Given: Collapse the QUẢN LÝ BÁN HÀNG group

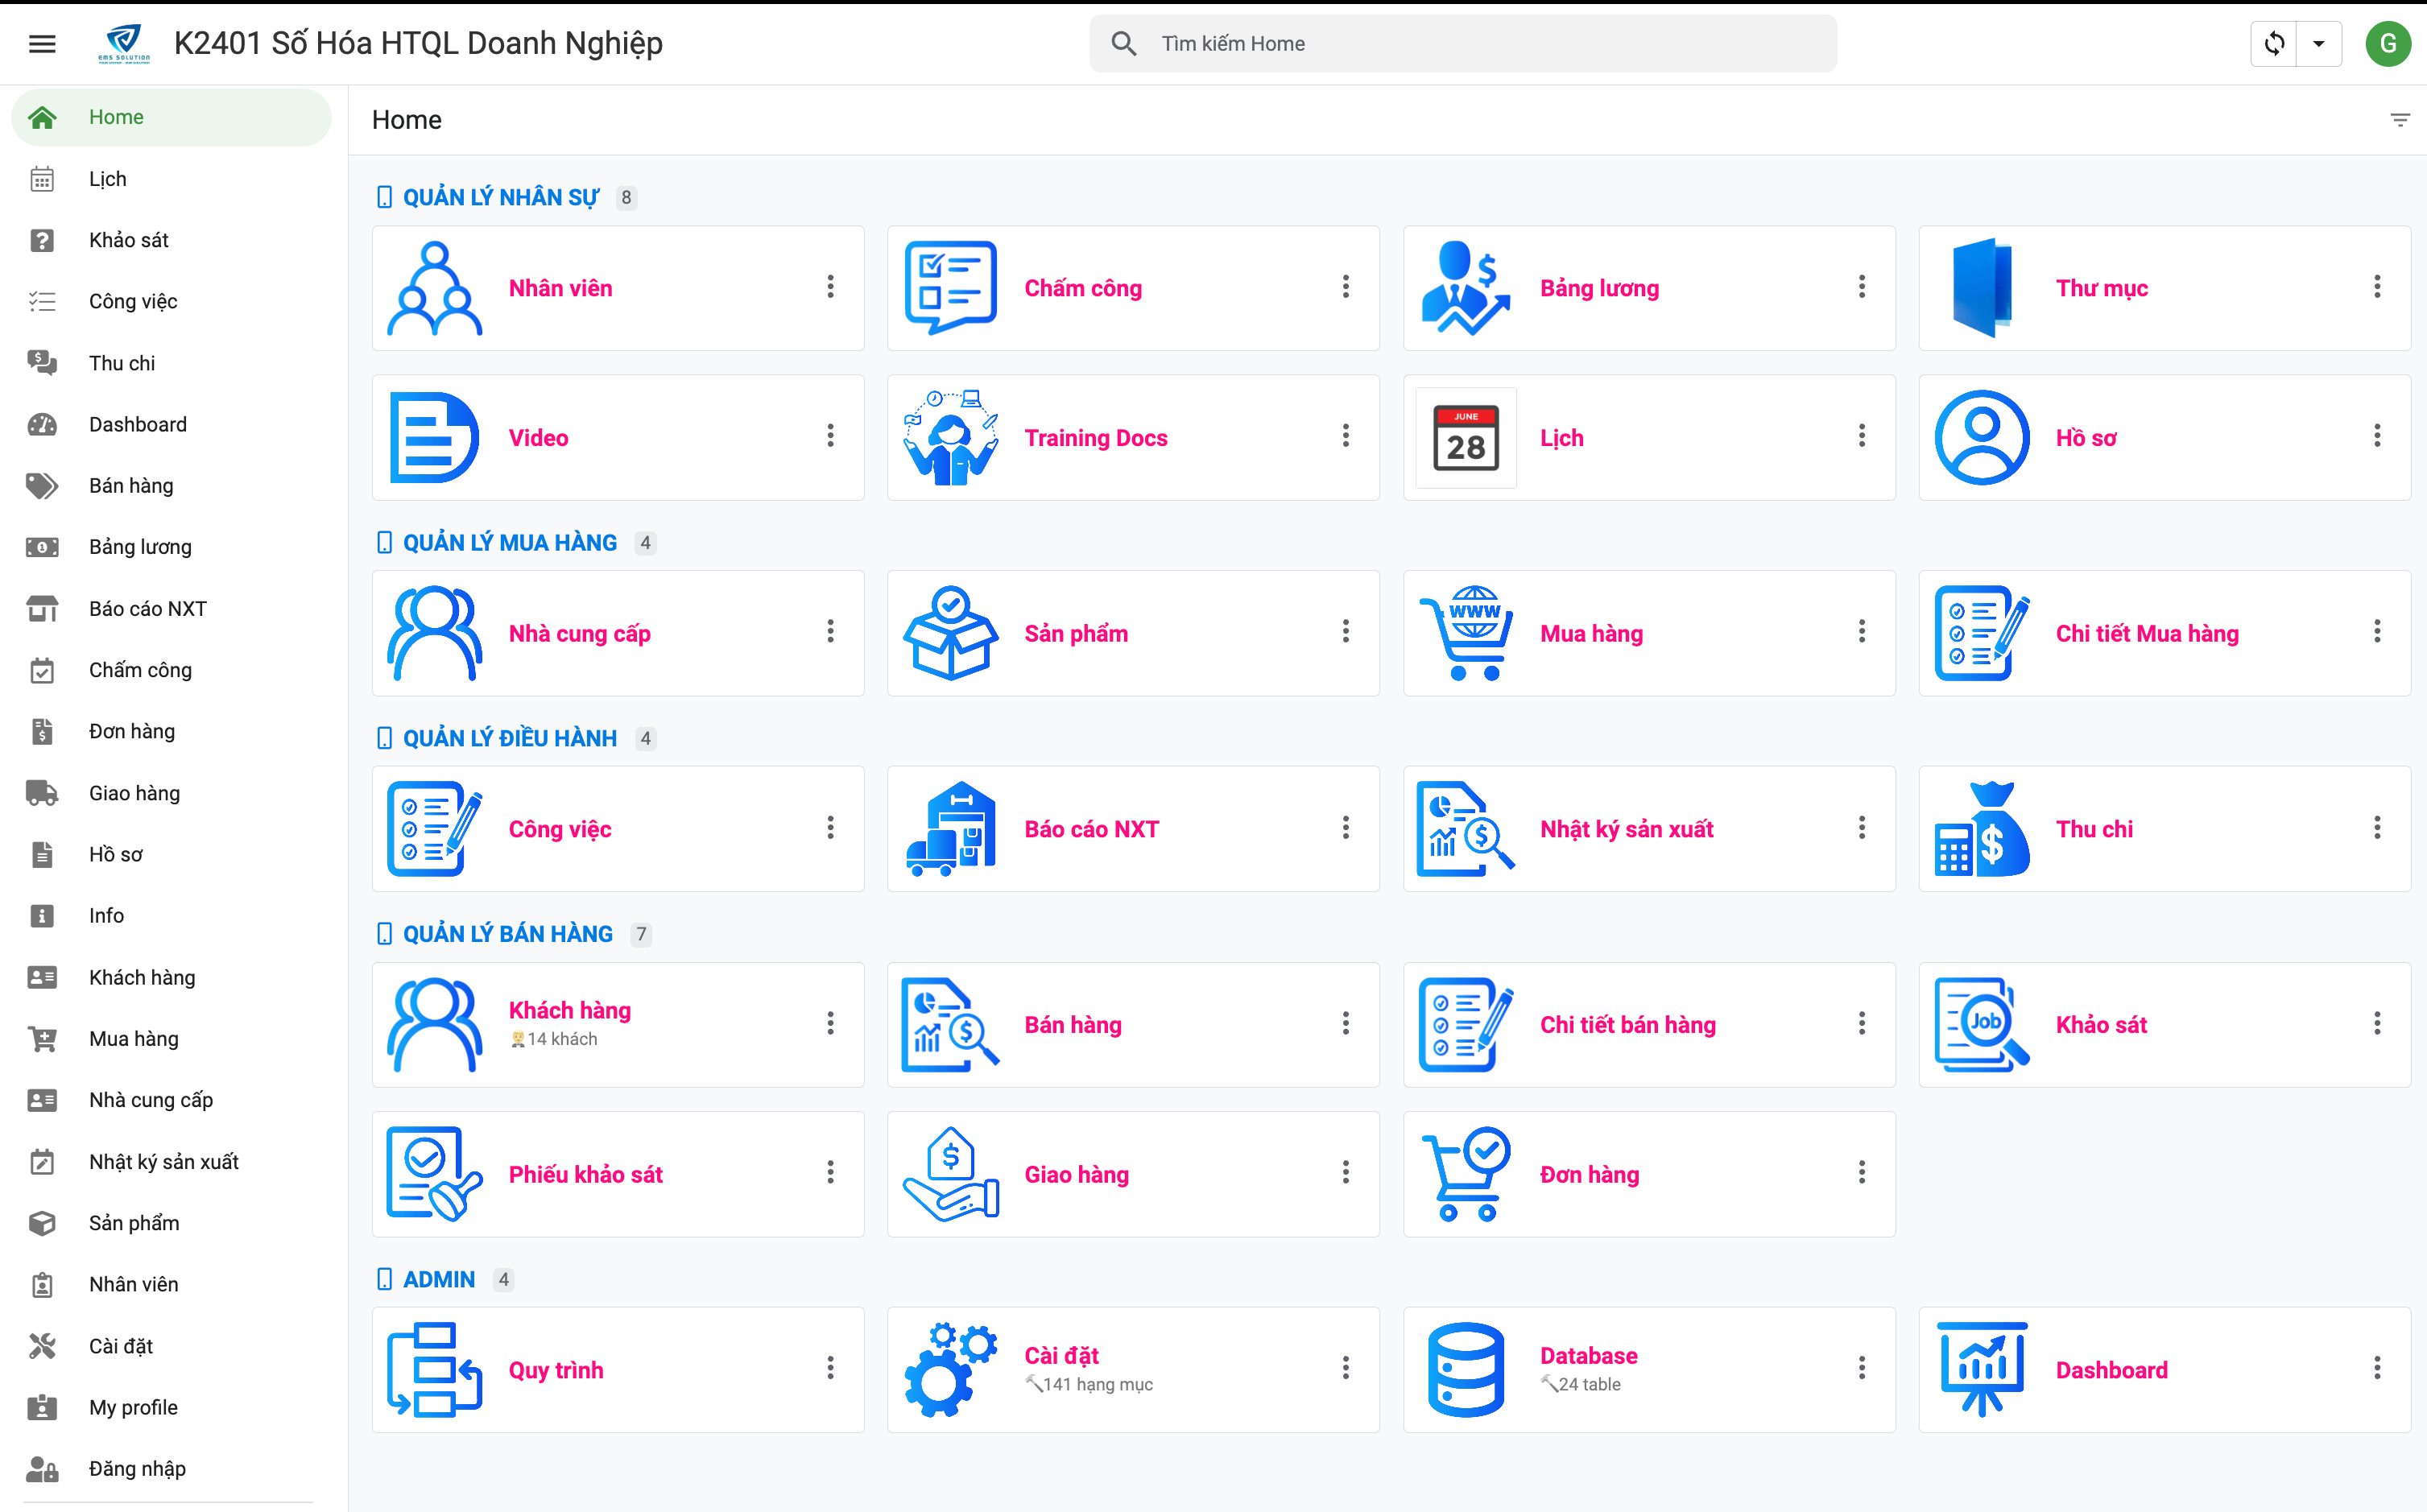Looking at the screenshot, I should pyautogui.click(x=507, y=933).
